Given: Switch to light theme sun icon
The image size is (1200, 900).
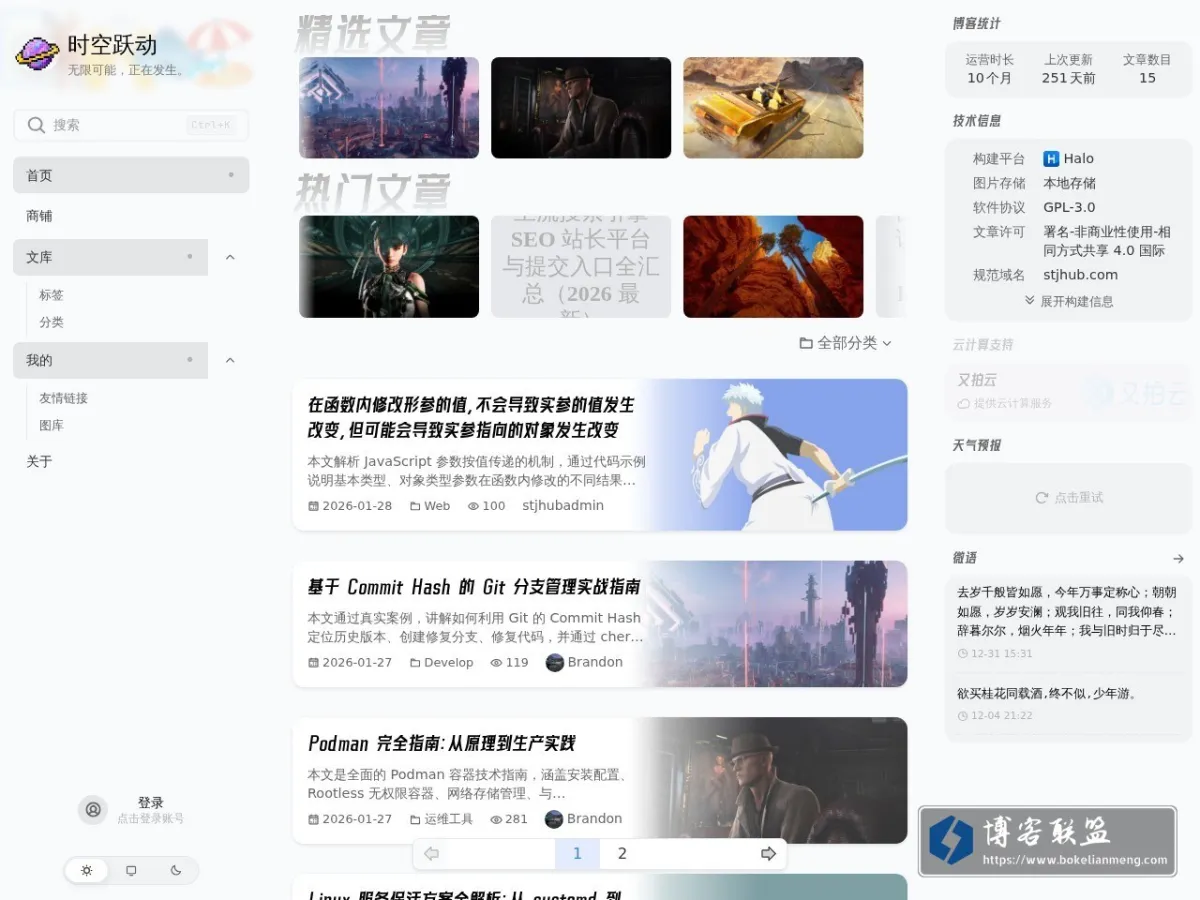Looking at the screenshot, I should 87,871.
